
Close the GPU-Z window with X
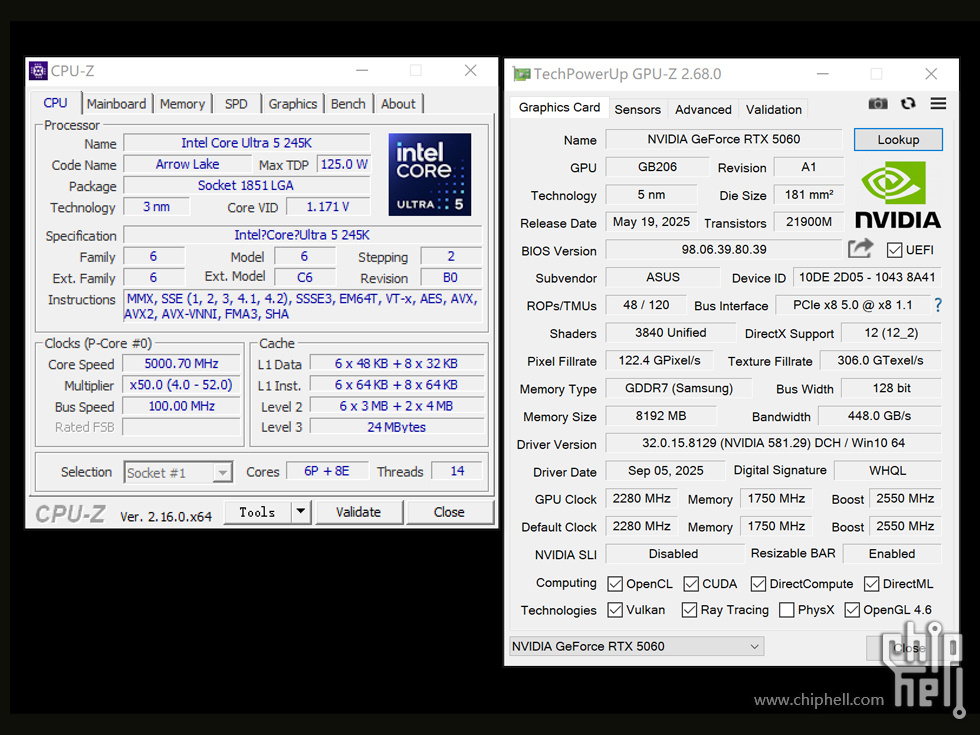click(931, 74)
